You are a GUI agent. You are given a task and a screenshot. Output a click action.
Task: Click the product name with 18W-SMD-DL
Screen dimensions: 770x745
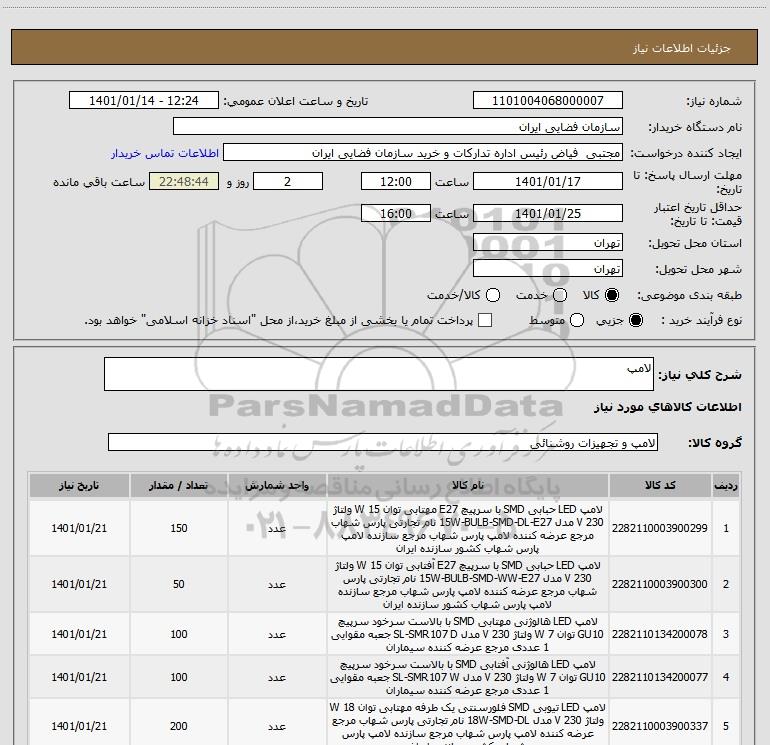[x=468, y=723]
